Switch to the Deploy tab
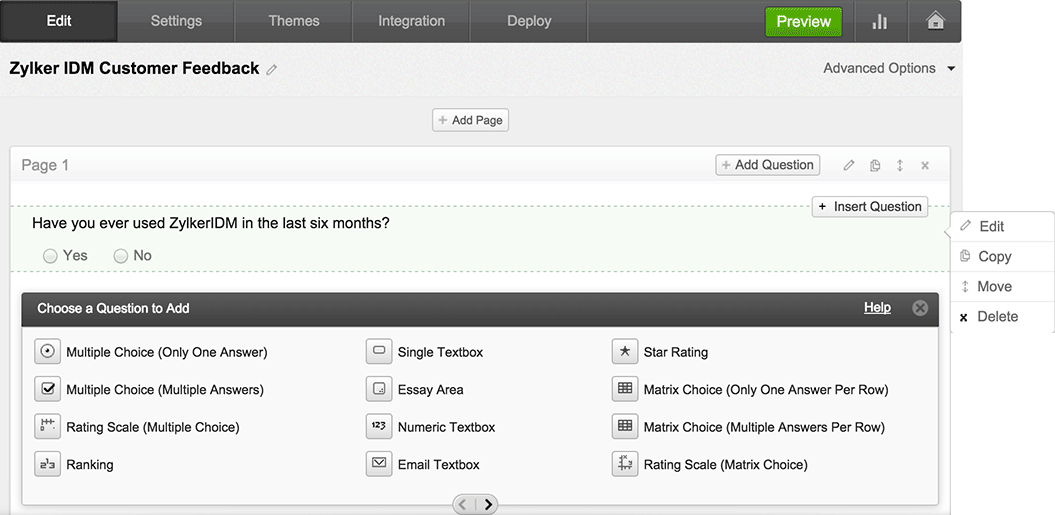 pos(529,21)
